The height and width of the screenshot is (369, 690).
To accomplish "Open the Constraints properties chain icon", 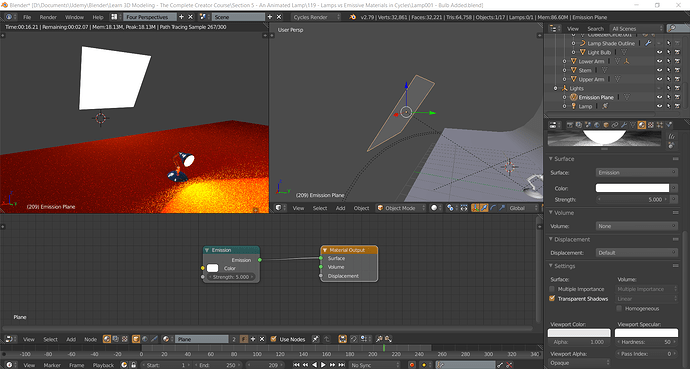I will (x=615, y=125).
